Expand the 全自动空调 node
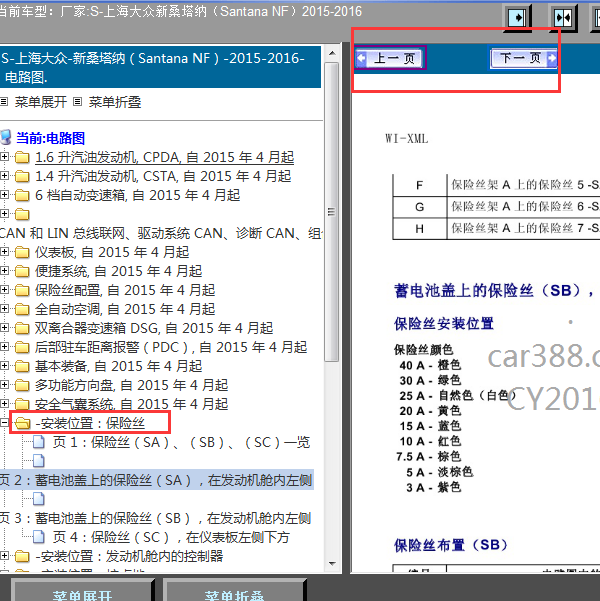The height and width of the screenshot is (601, 600). click(4, 308)
